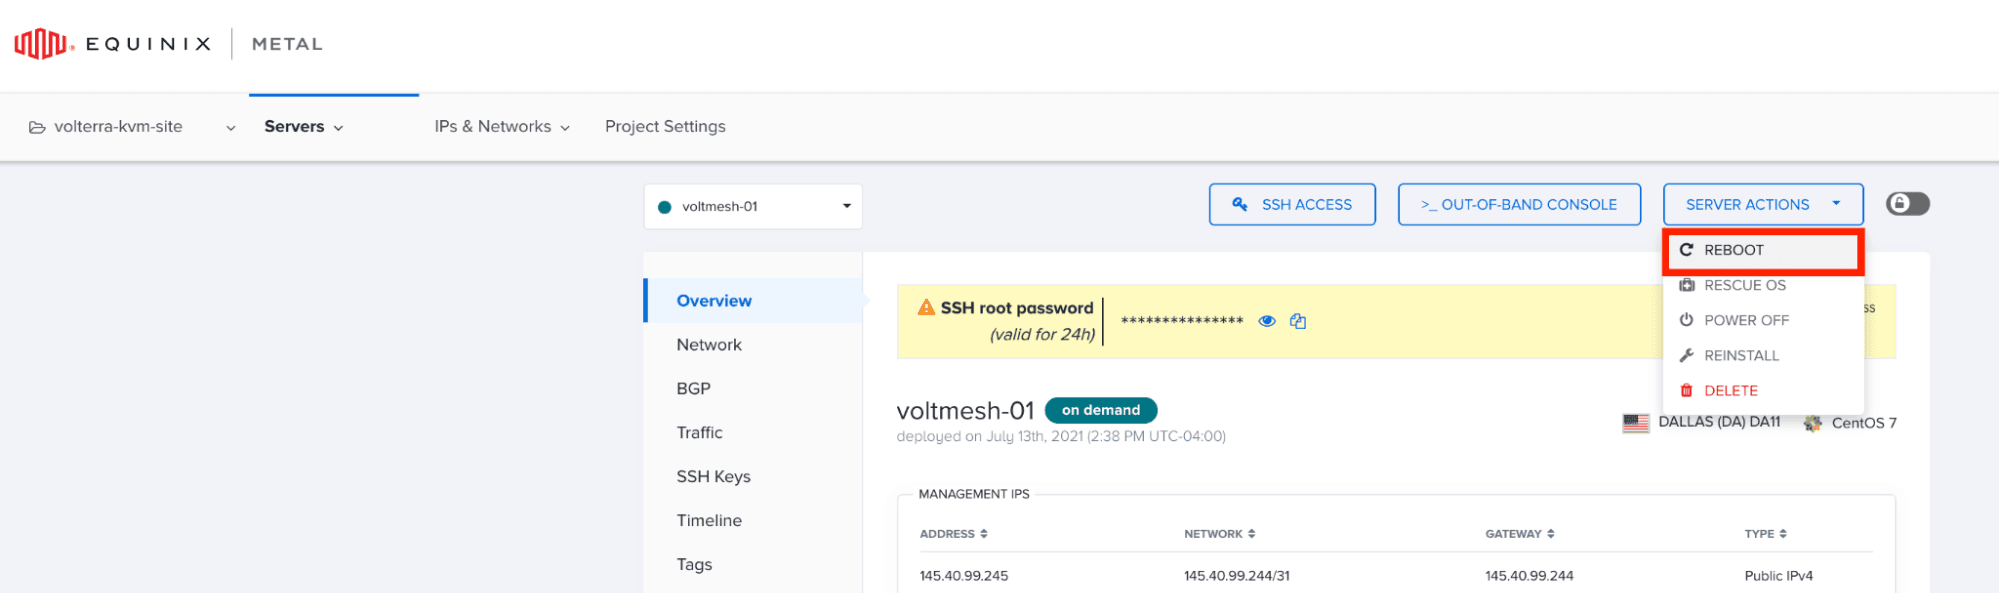Switch to the BGP tab
1999x594 pixels.
click(x=693, y=389)
